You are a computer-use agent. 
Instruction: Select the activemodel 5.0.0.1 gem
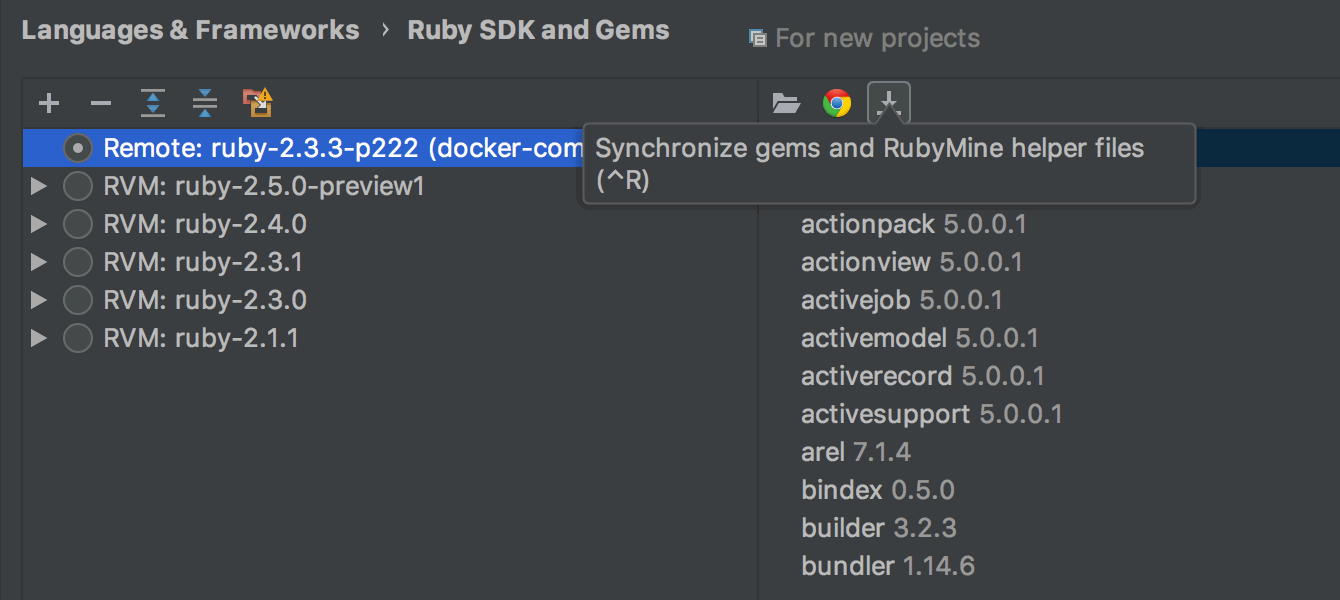pyautogui.click(x=920, y=338)
